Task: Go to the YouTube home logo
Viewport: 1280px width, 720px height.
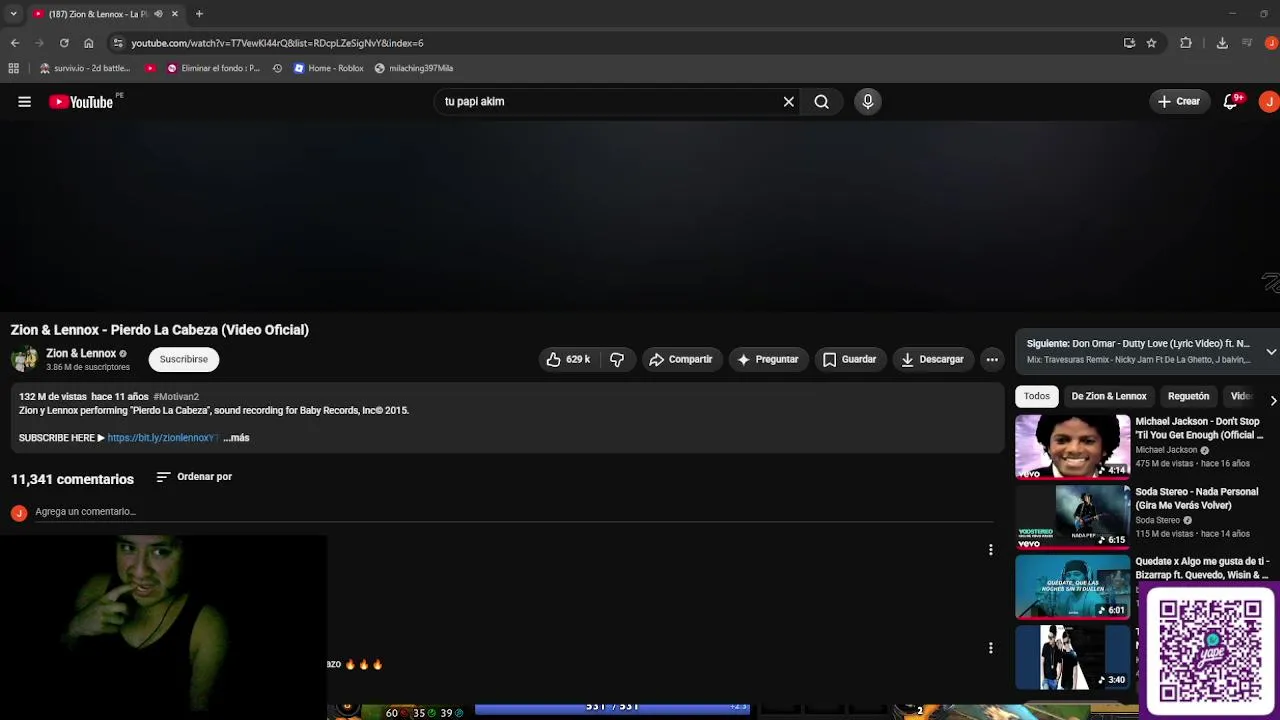Action: click(x=81, y=102)
